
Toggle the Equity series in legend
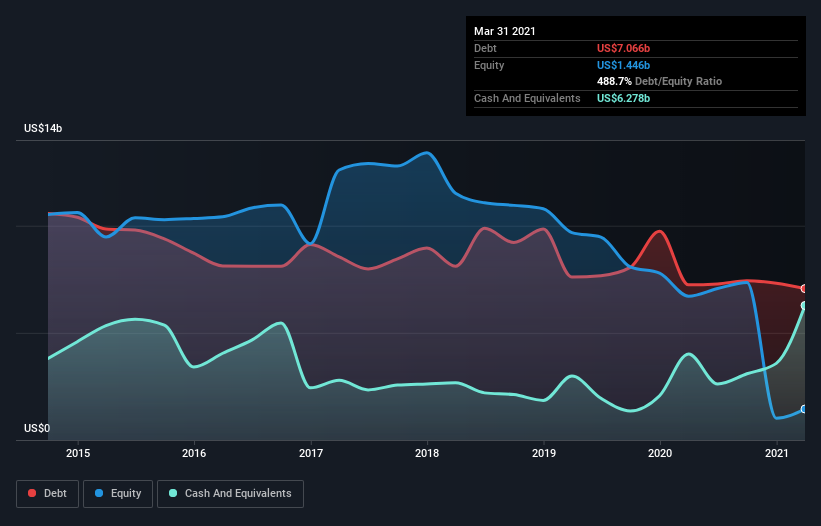(119, 493)
